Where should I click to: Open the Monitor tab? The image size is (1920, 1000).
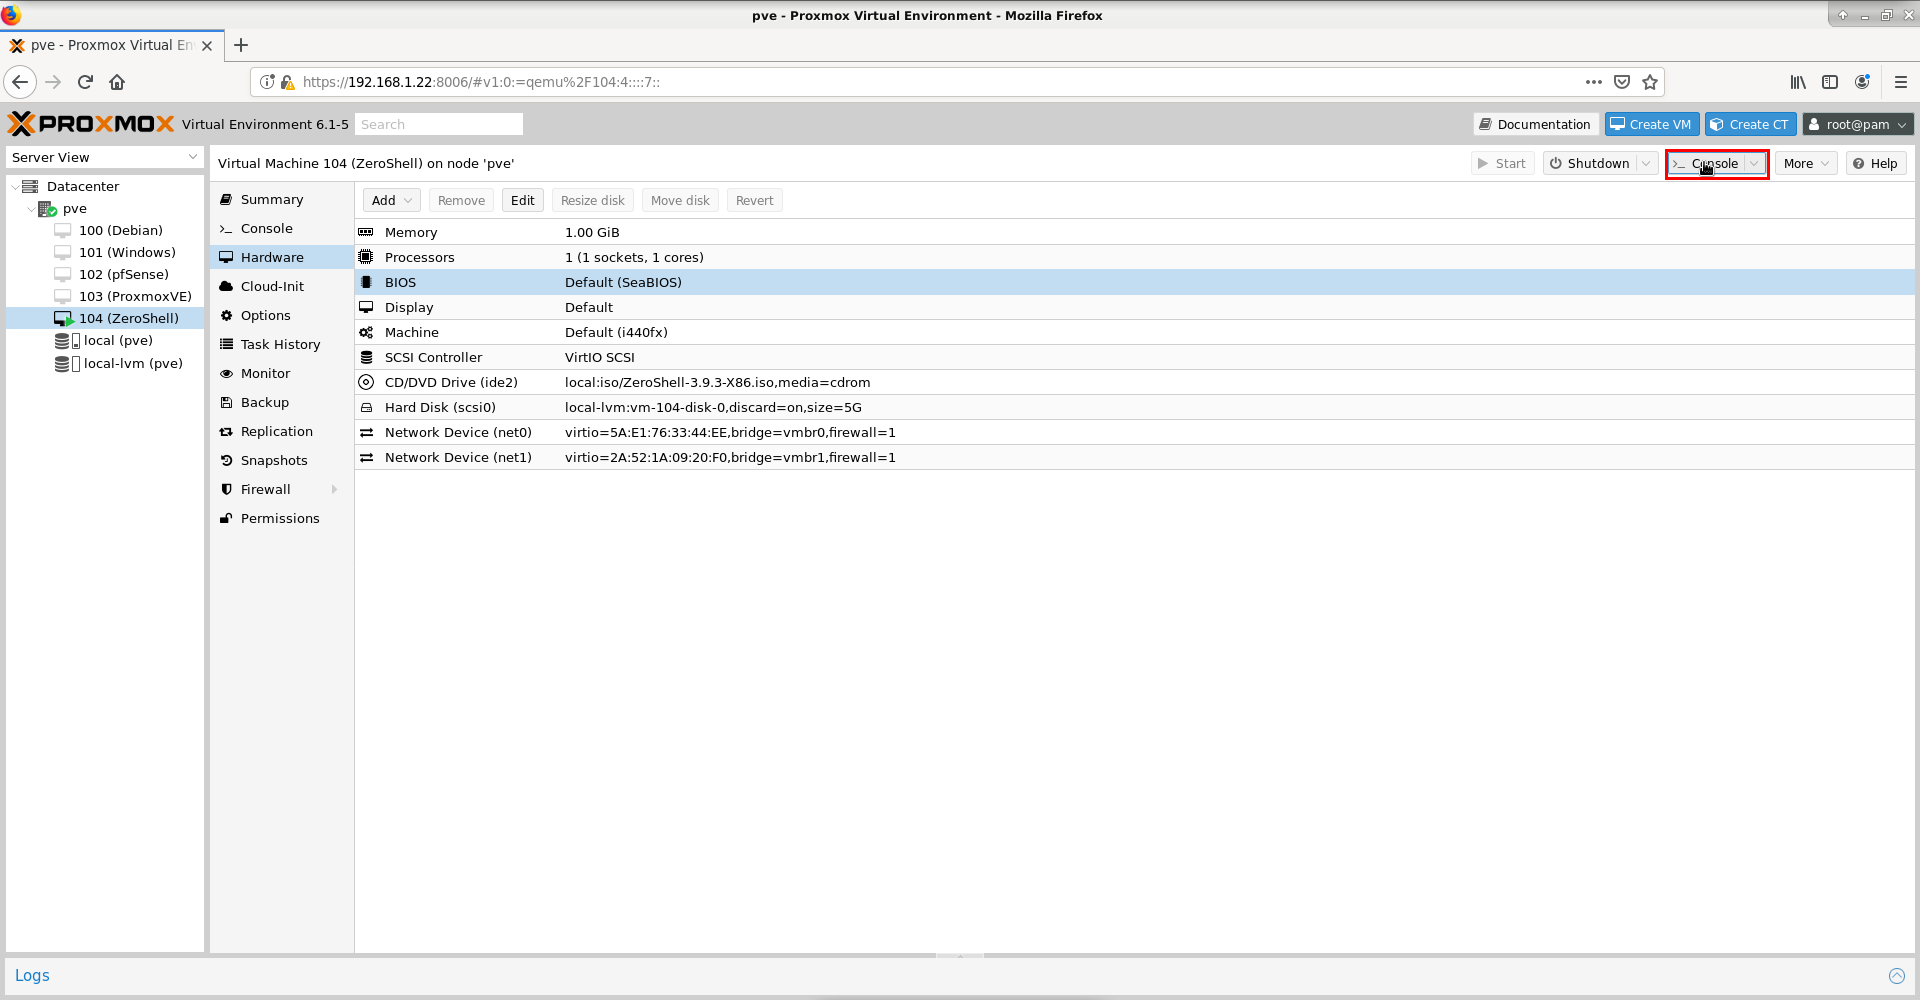click(282, 373)
